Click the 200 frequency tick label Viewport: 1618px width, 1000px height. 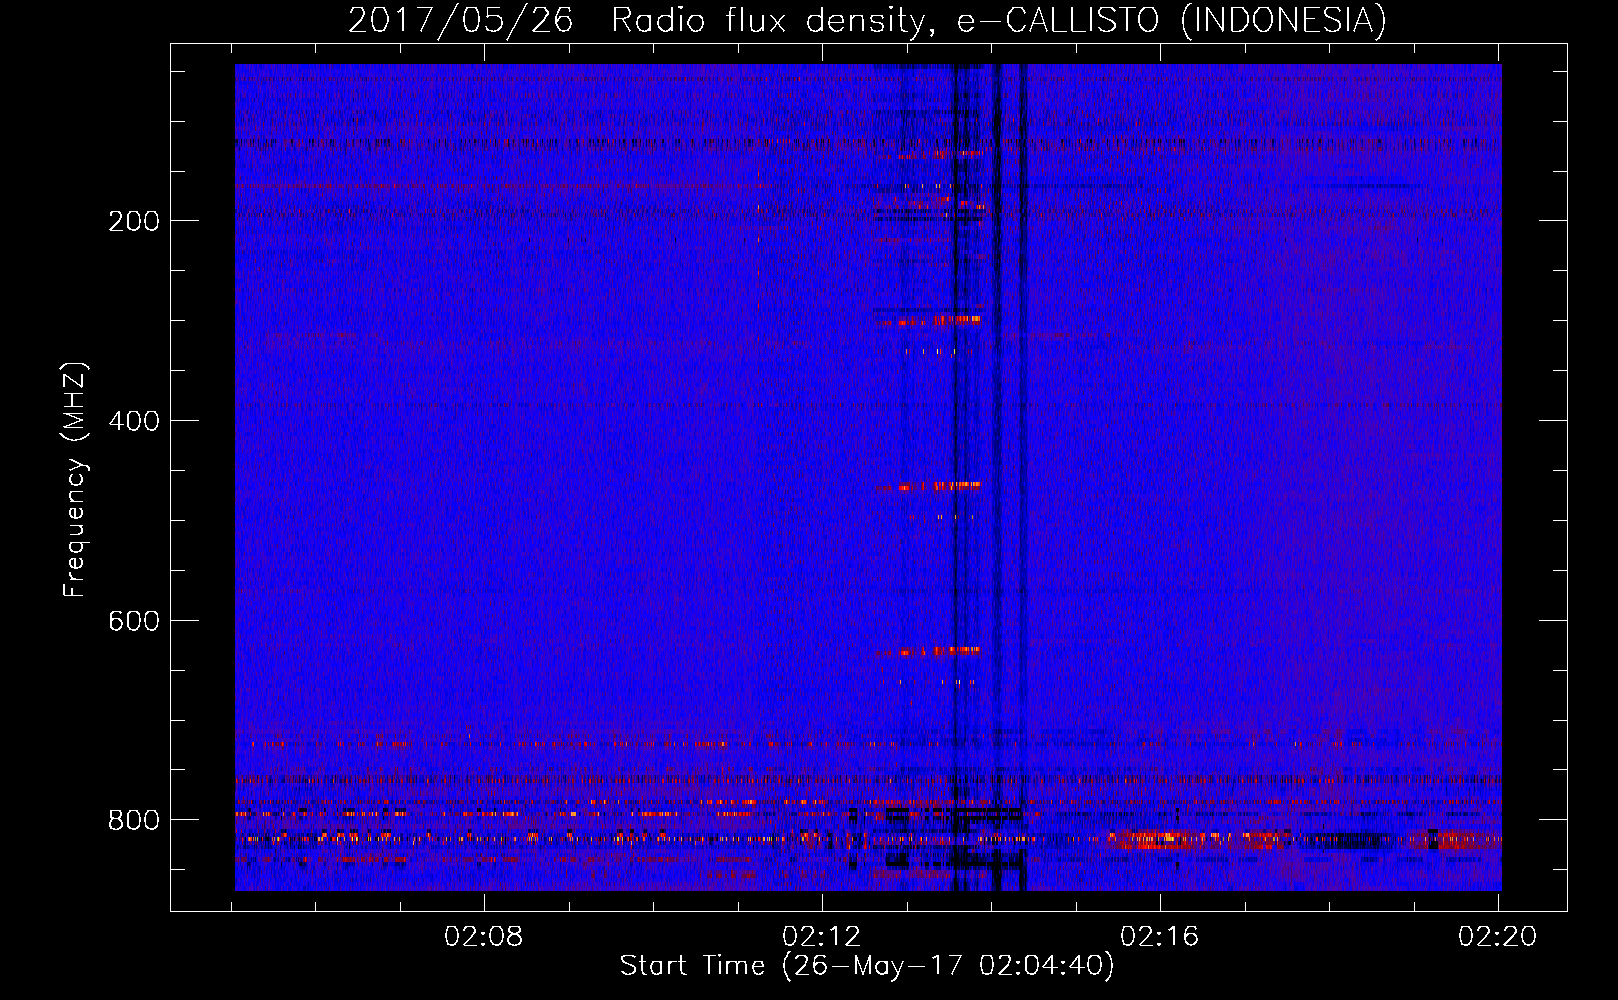[x=134, y=221]
